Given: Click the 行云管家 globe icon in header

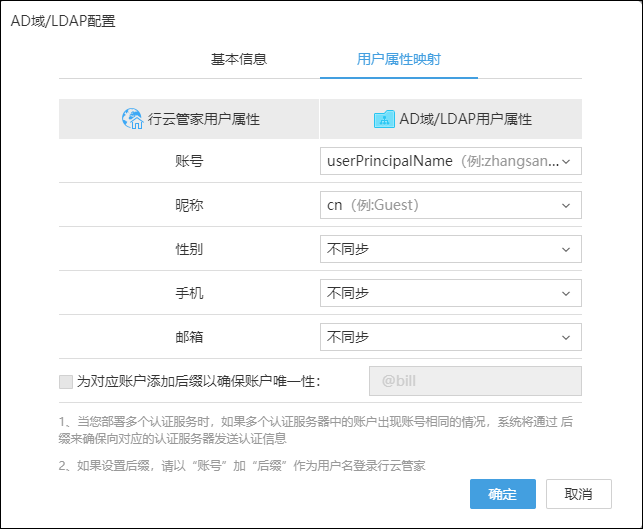Looking at the screenshot, I should tap(132, 119).
